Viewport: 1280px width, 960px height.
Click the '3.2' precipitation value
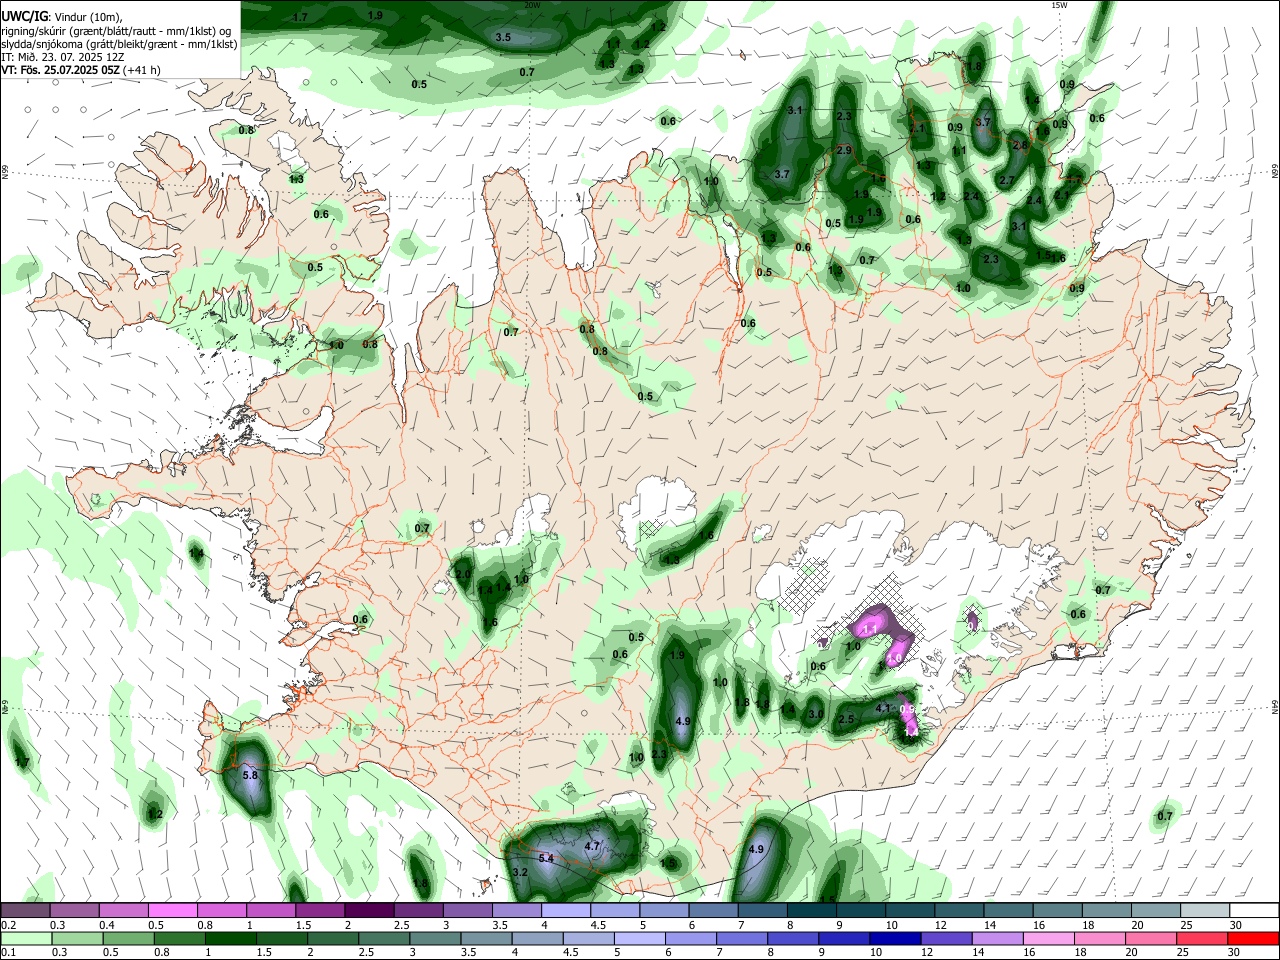point(520,873)
